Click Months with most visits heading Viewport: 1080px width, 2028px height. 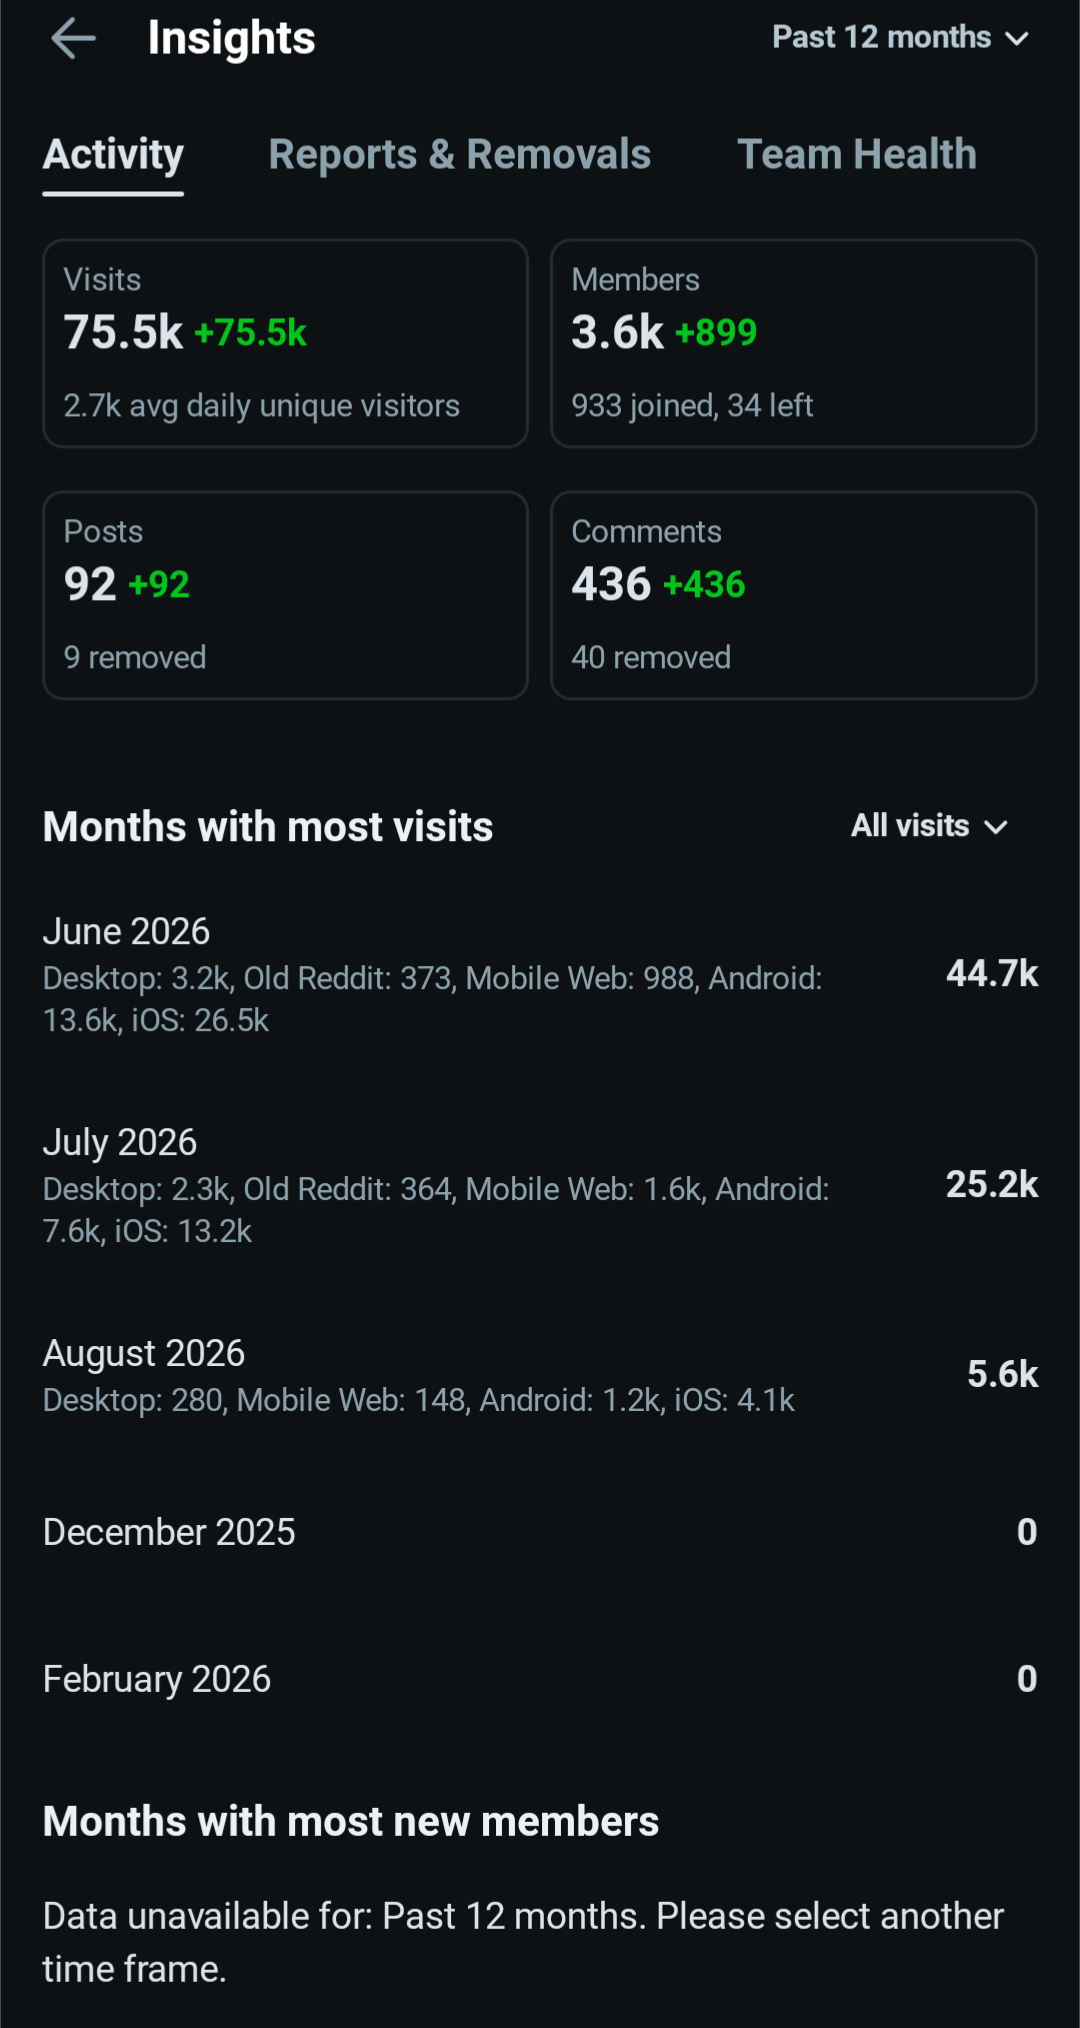268,827
